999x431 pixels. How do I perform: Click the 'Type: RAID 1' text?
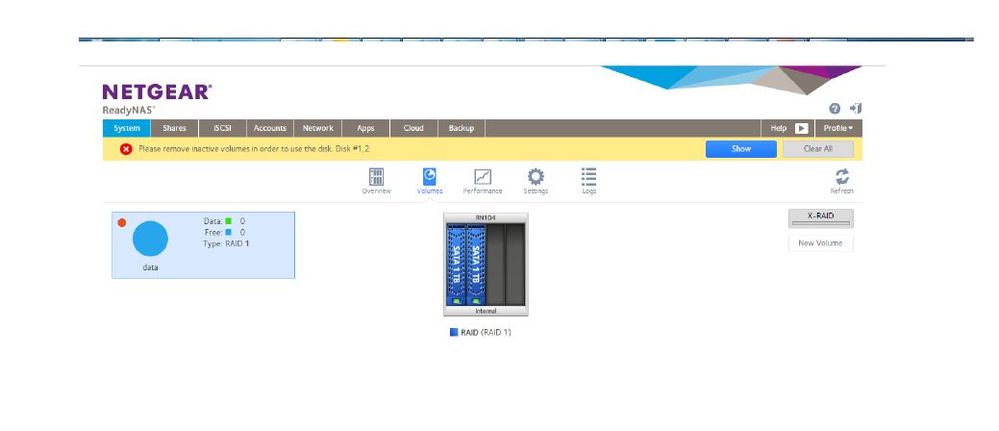click(226, 244)
